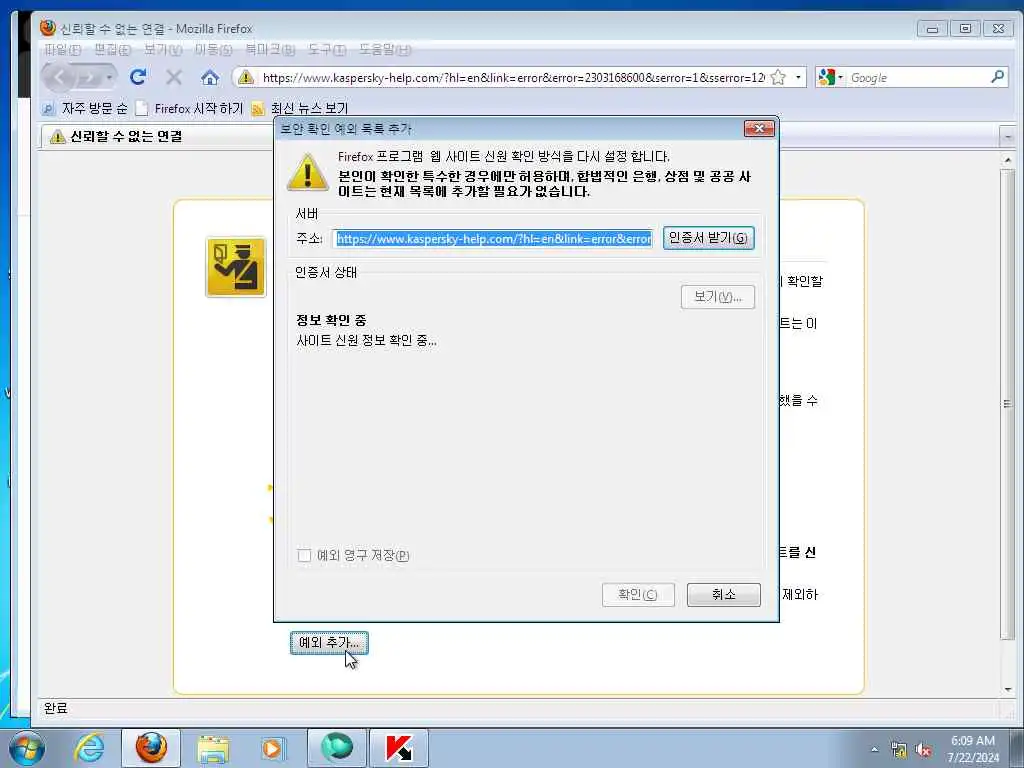1024x768 pixels.
Task: Click the 예외 추가... button on the page
Action: [329, 643]
